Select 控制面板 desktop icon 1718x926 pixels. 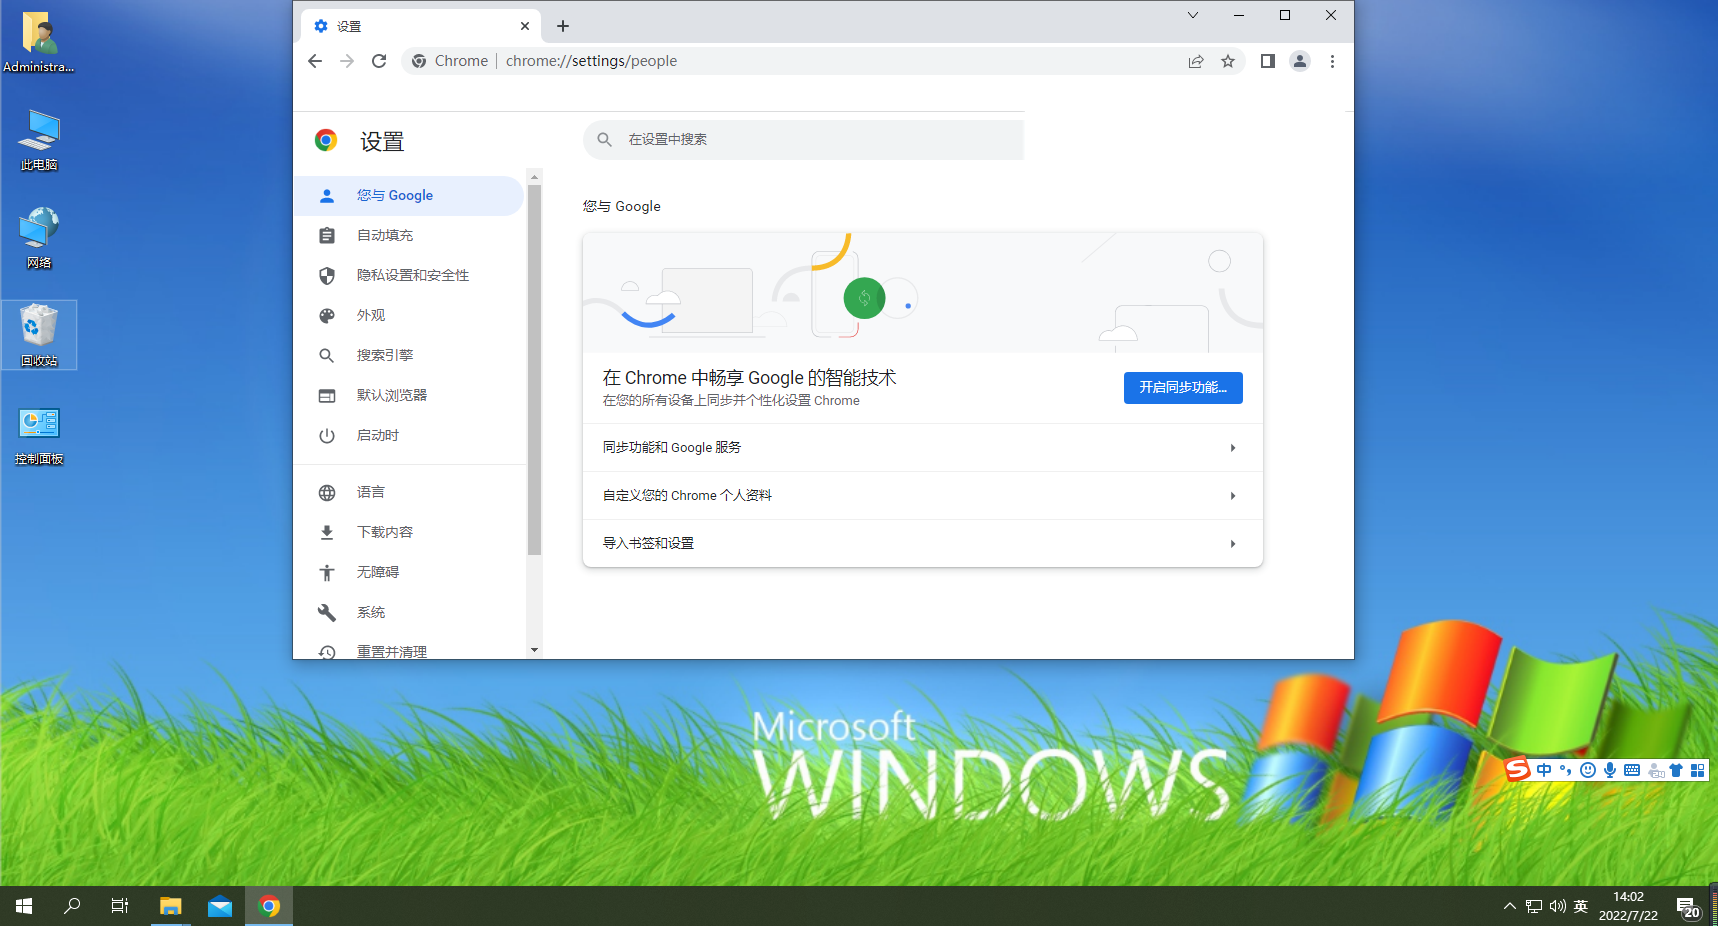click(x=39, y=436)
